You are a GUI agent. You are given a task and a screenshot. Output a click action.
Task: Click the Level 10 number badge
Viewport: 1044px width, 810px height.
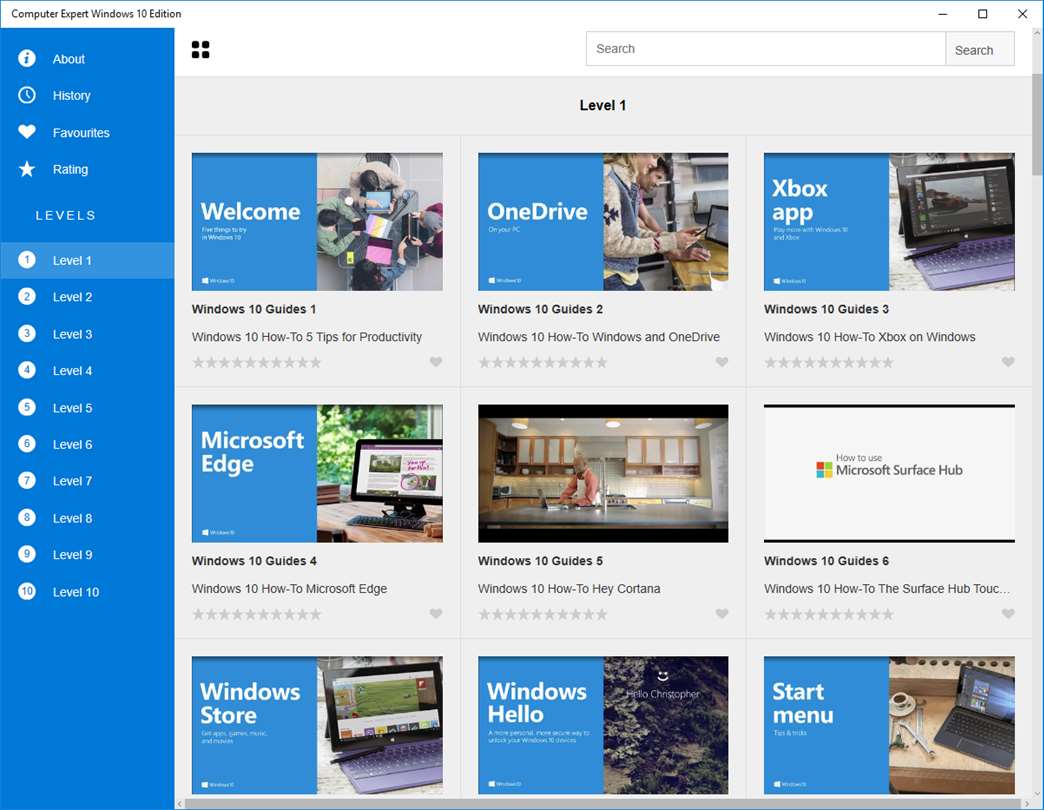27,591
